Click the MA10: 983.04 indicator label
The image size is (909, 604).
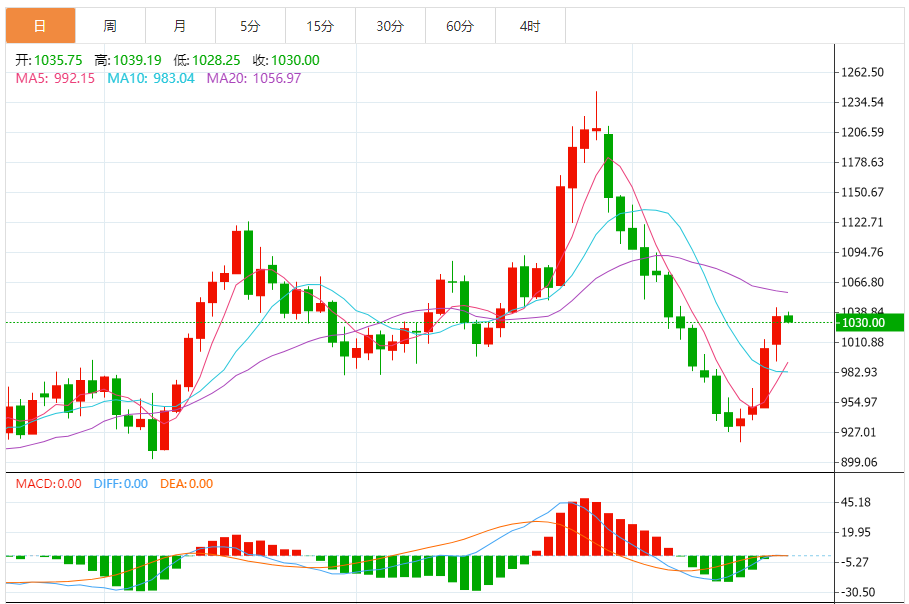(x=151, y=78)
